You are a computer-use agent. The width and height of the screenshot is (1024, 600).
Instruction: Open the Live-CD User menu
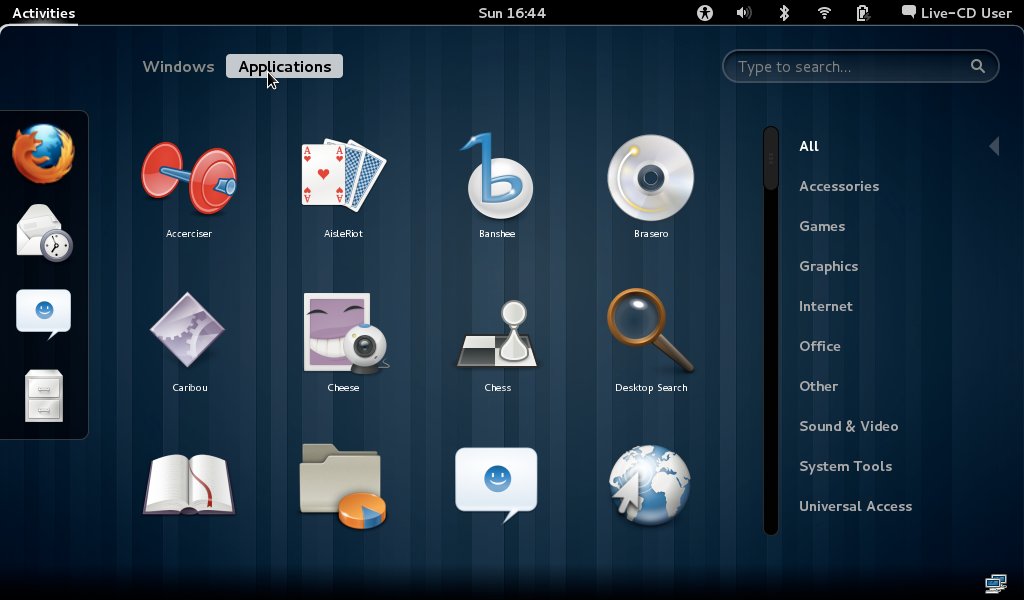pos(956,13)
